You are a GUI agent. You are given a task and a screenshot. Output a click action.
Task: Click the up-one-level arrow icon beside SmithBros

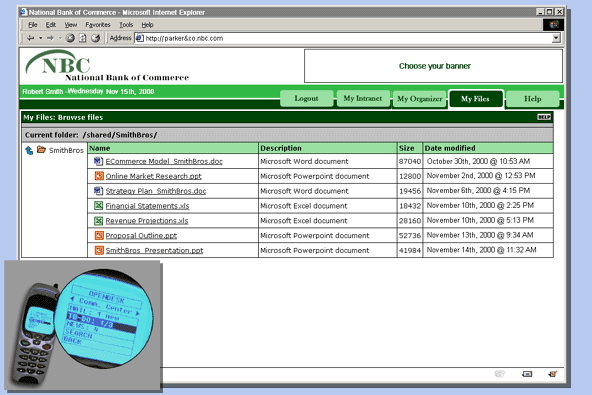[29, 150]
